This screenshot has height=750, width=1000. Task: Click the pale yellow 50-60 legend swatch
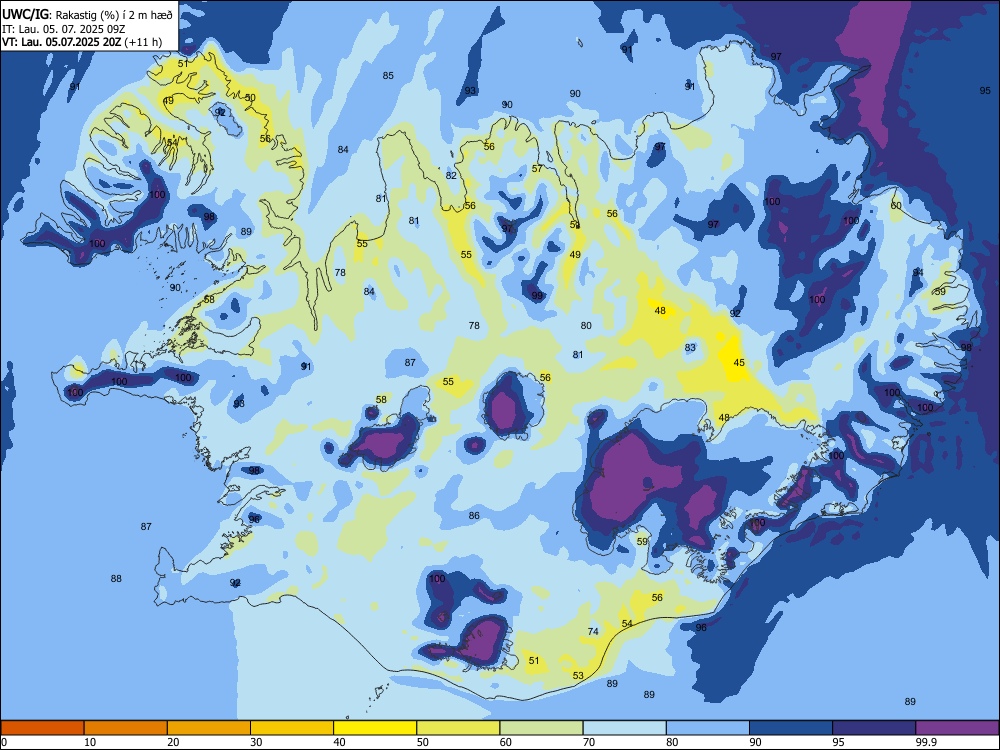point(458,728)
